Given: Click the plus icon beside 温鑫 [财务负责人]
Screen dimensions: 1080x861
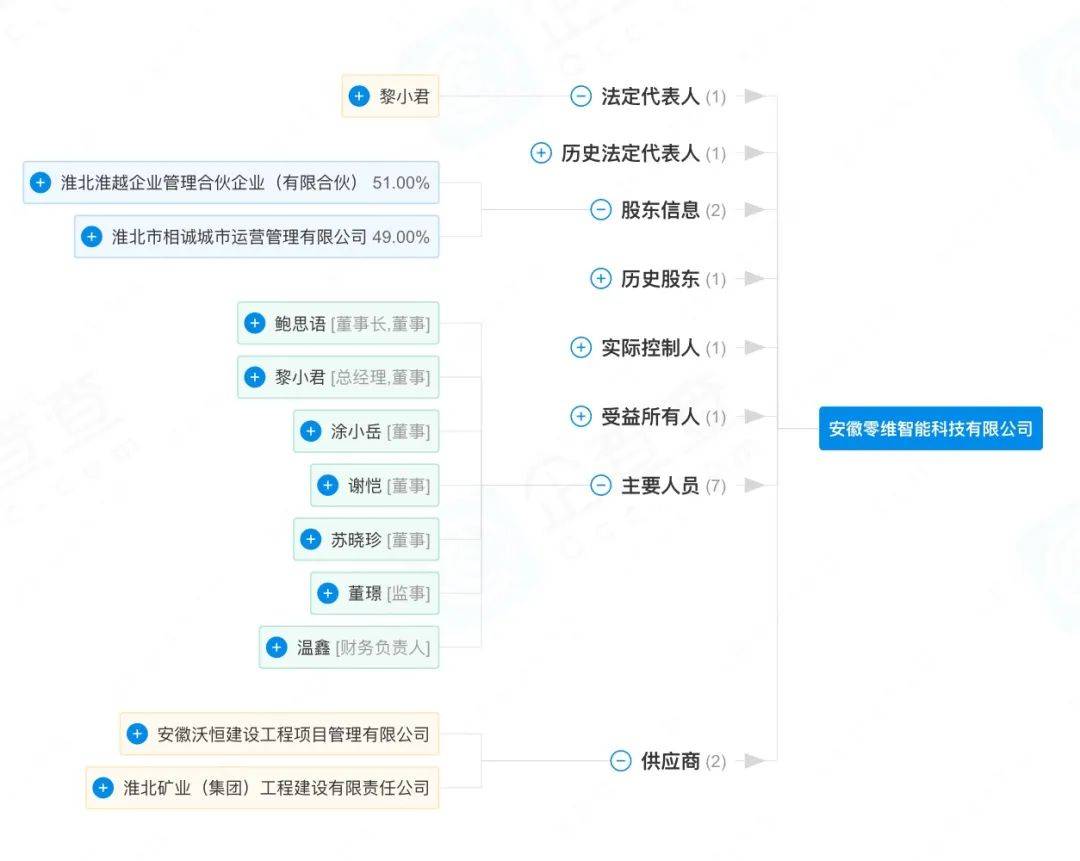Looking at the screenshot, I should (x=276, y=647).
